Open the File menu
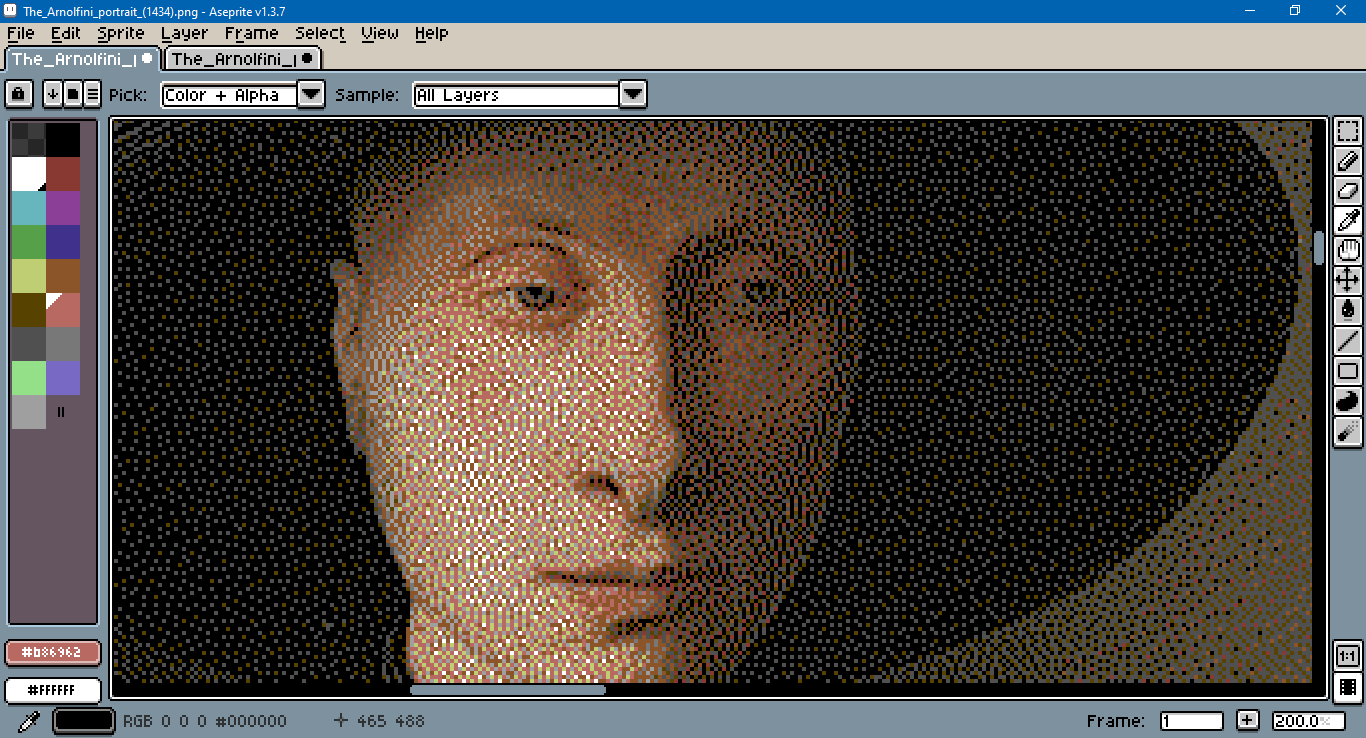This screenshot has height=738, width=1366. [x=20, y=33]
